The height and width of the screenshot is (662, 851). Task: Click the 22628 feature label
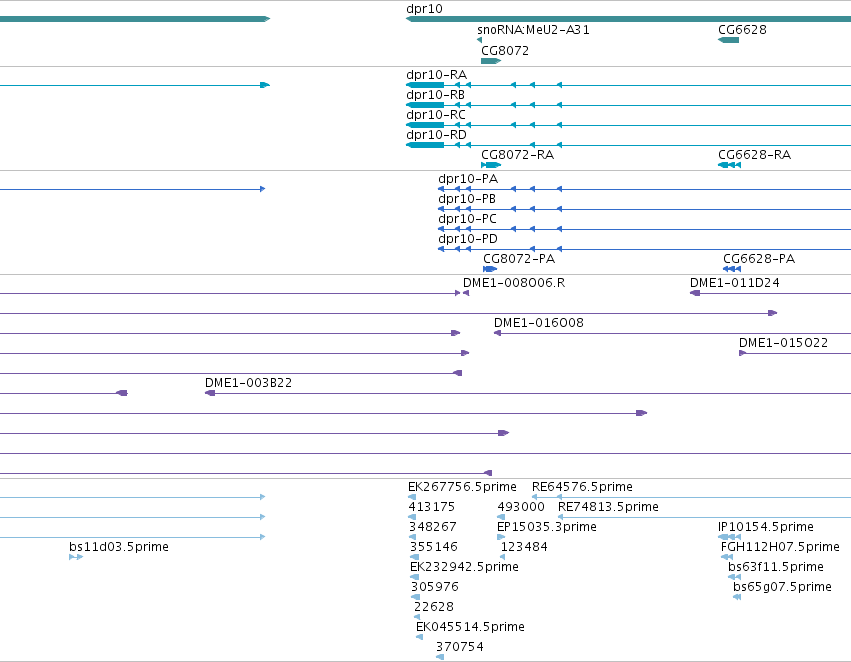click(434, 607)
